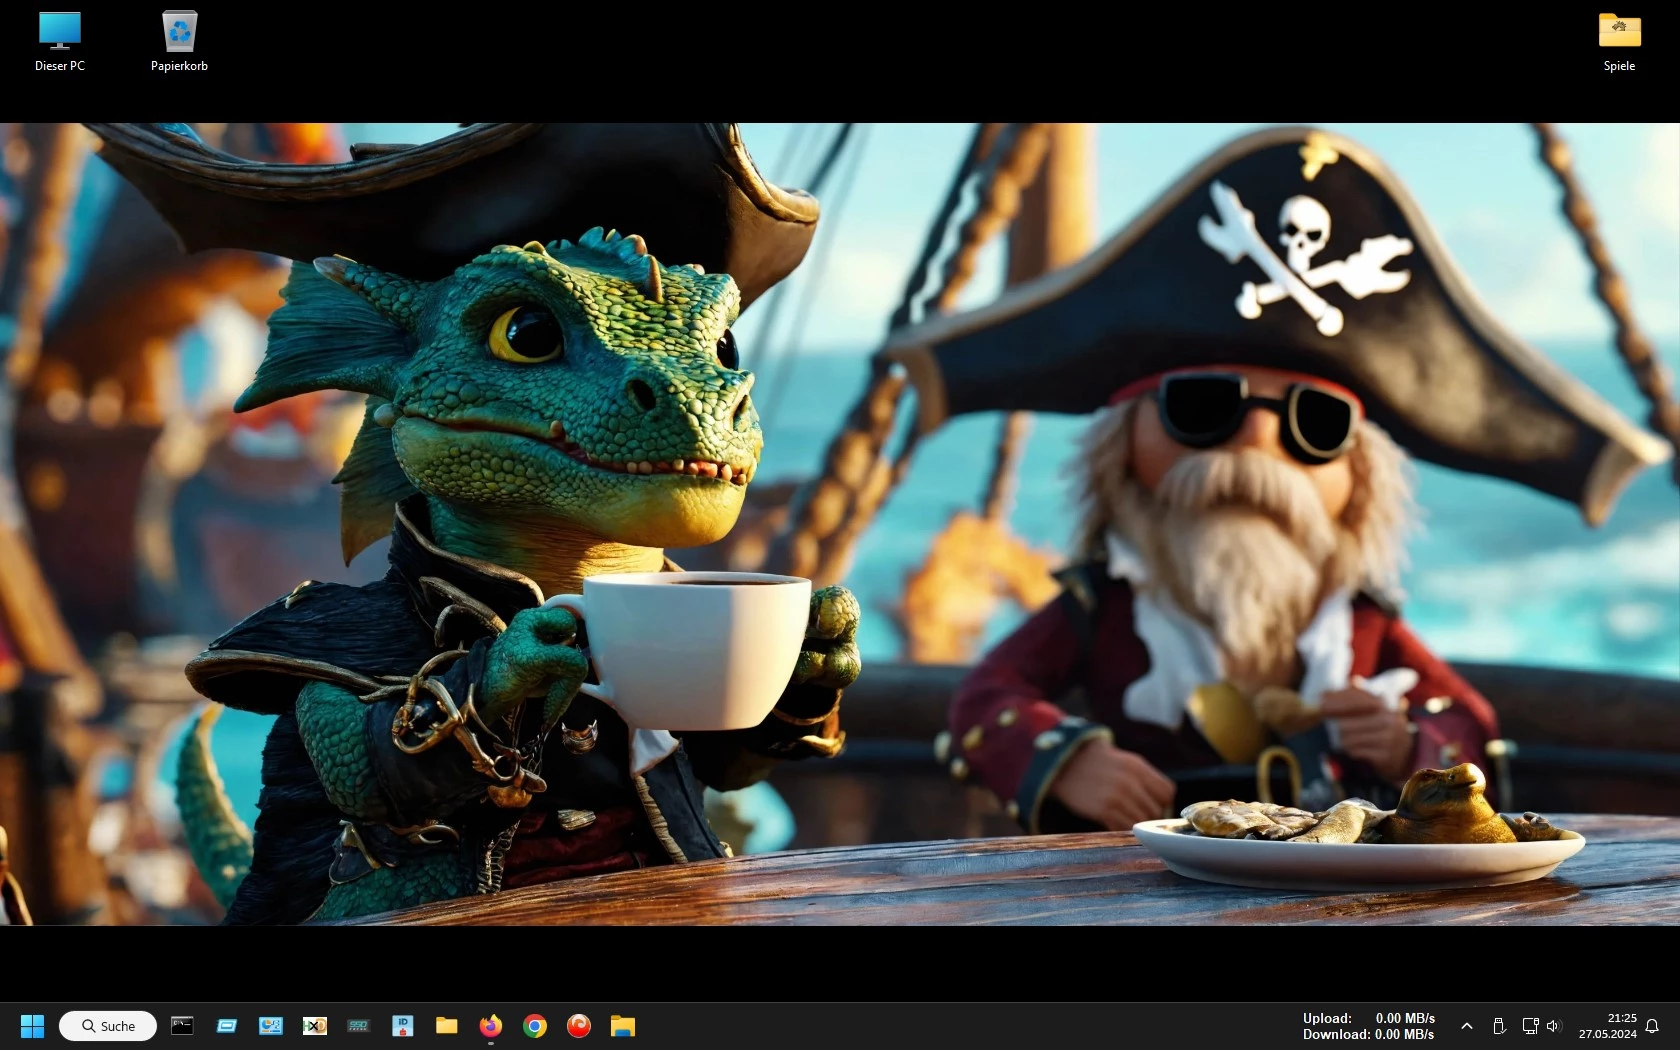1680x1050 pixels.
Task: Click the Suche search box
Action: tap(108, 1026)
